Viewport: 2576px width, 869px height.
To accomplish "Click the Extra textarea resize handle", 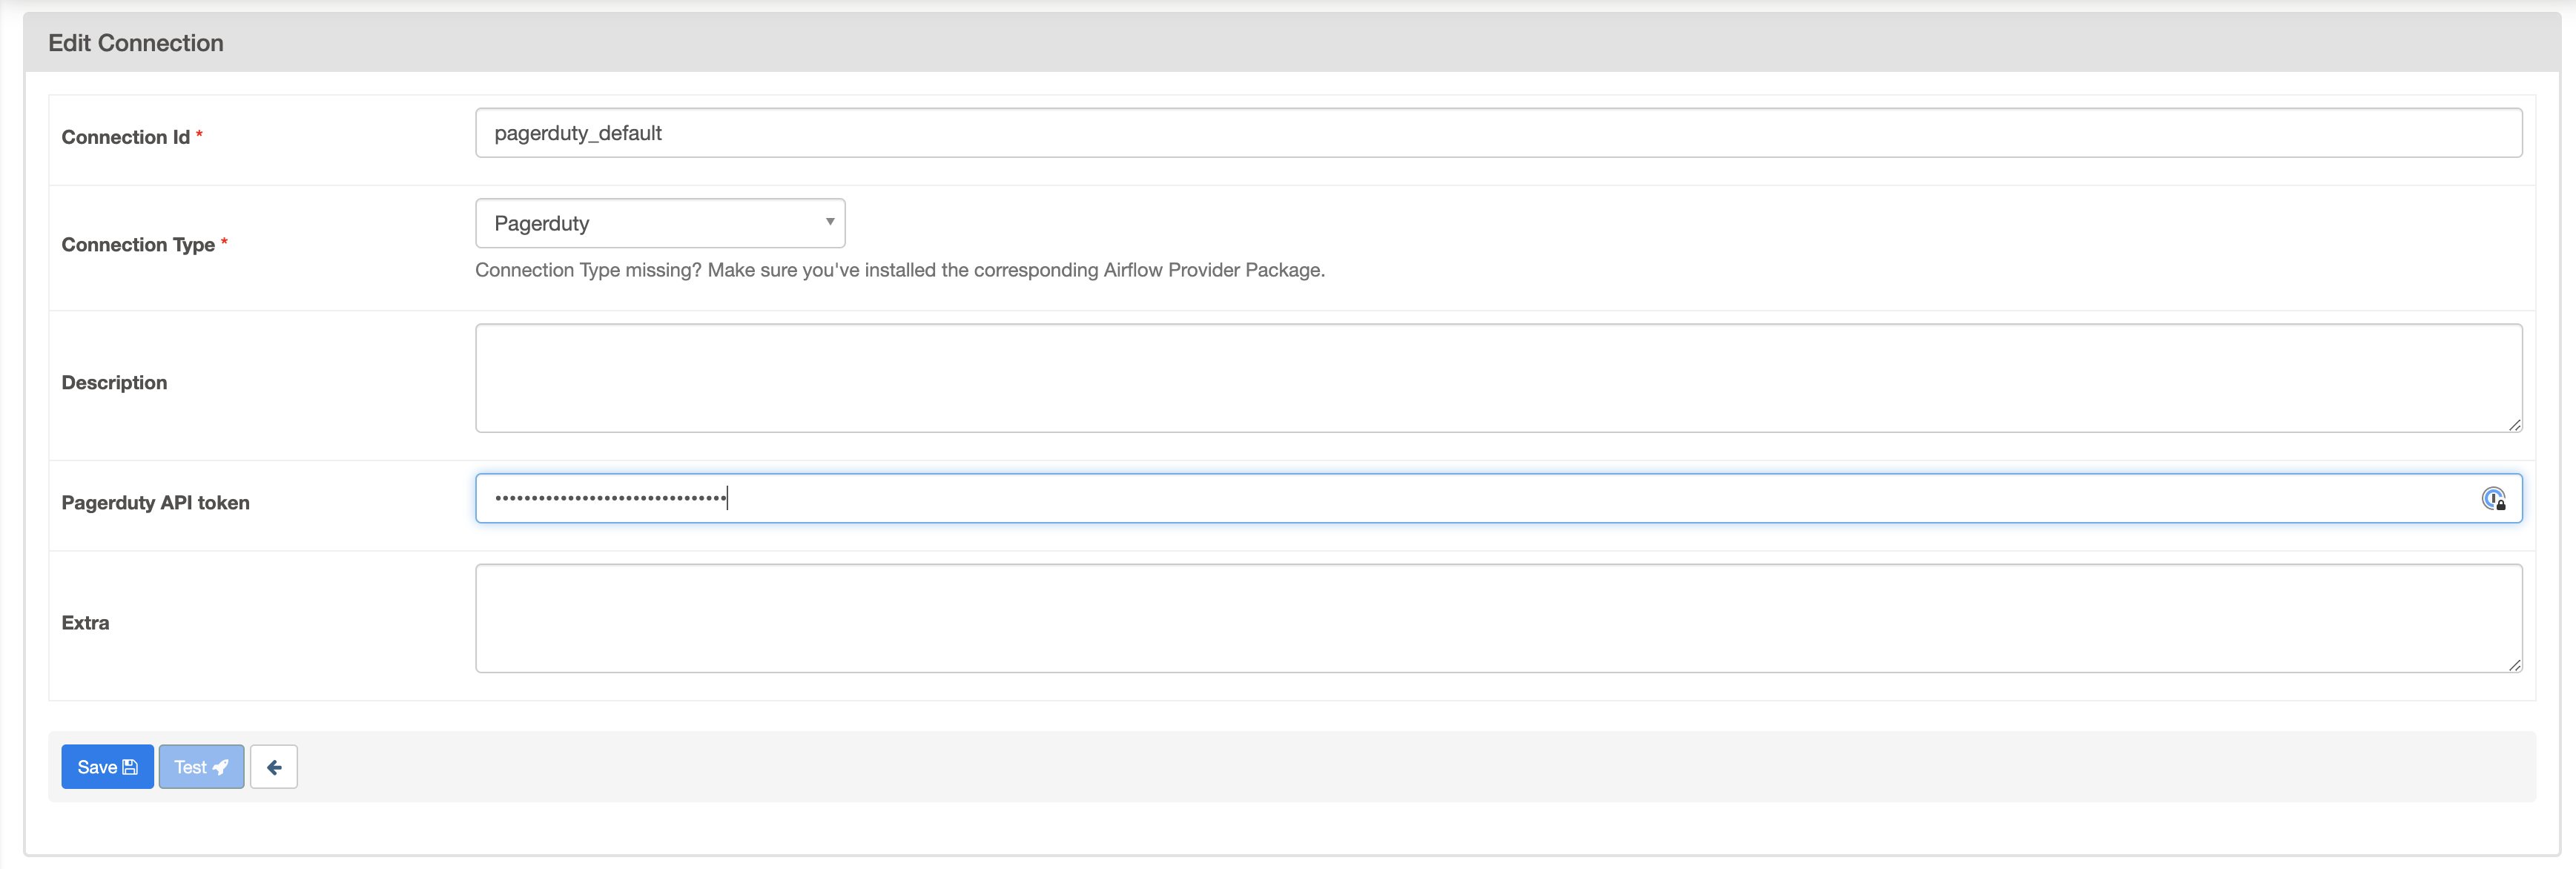I will [2516, 666].
